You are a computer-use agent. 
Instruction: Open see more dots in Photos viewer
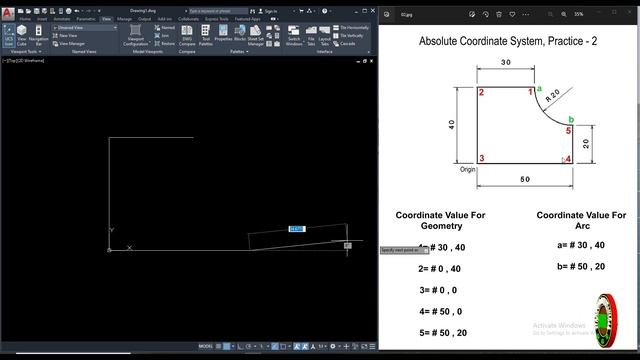click(526, 14)
